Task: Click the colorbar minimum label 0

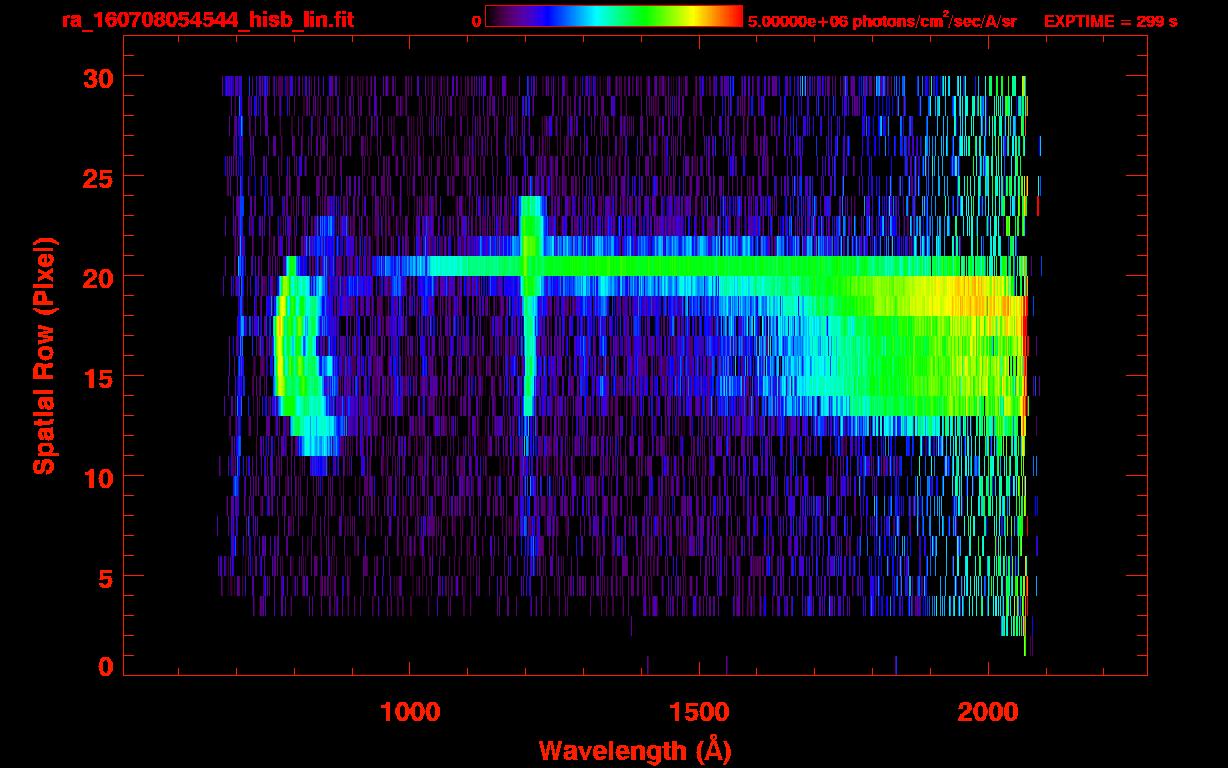Action: pos(476,21)
